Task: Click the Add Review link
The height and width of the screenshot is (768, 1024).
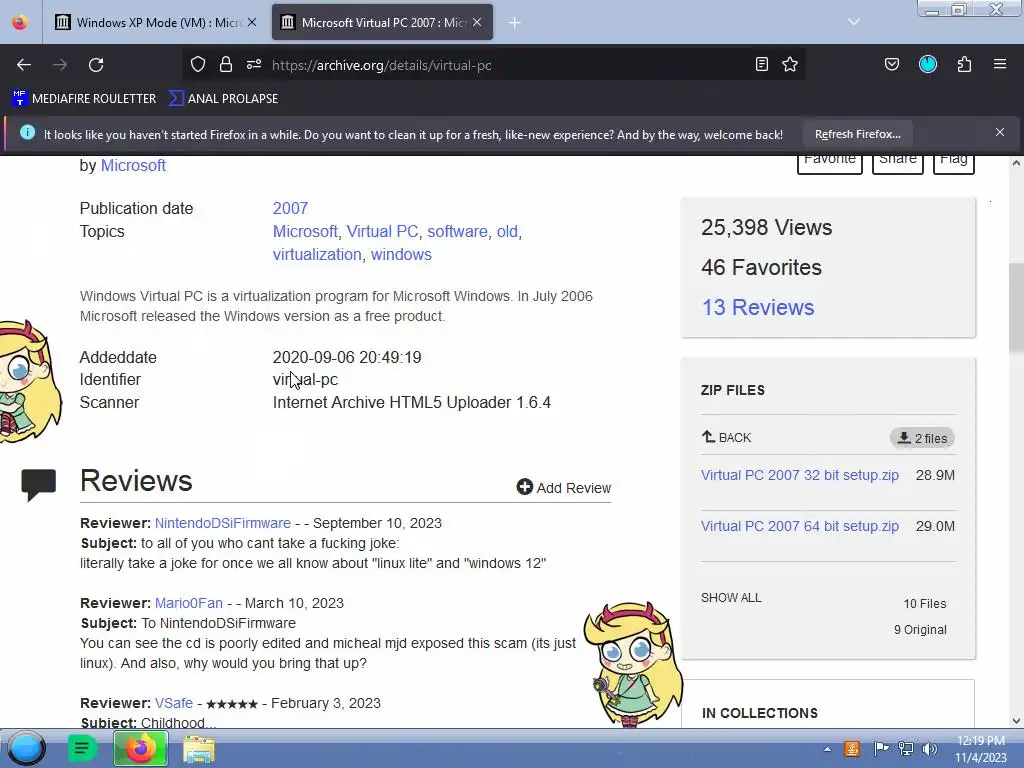Action: 564,487
